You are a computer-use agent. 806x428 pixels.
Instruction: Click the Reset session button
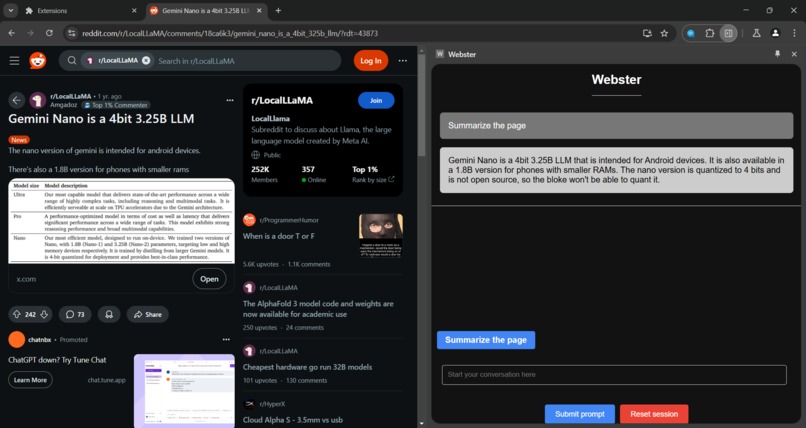point(654,414)
